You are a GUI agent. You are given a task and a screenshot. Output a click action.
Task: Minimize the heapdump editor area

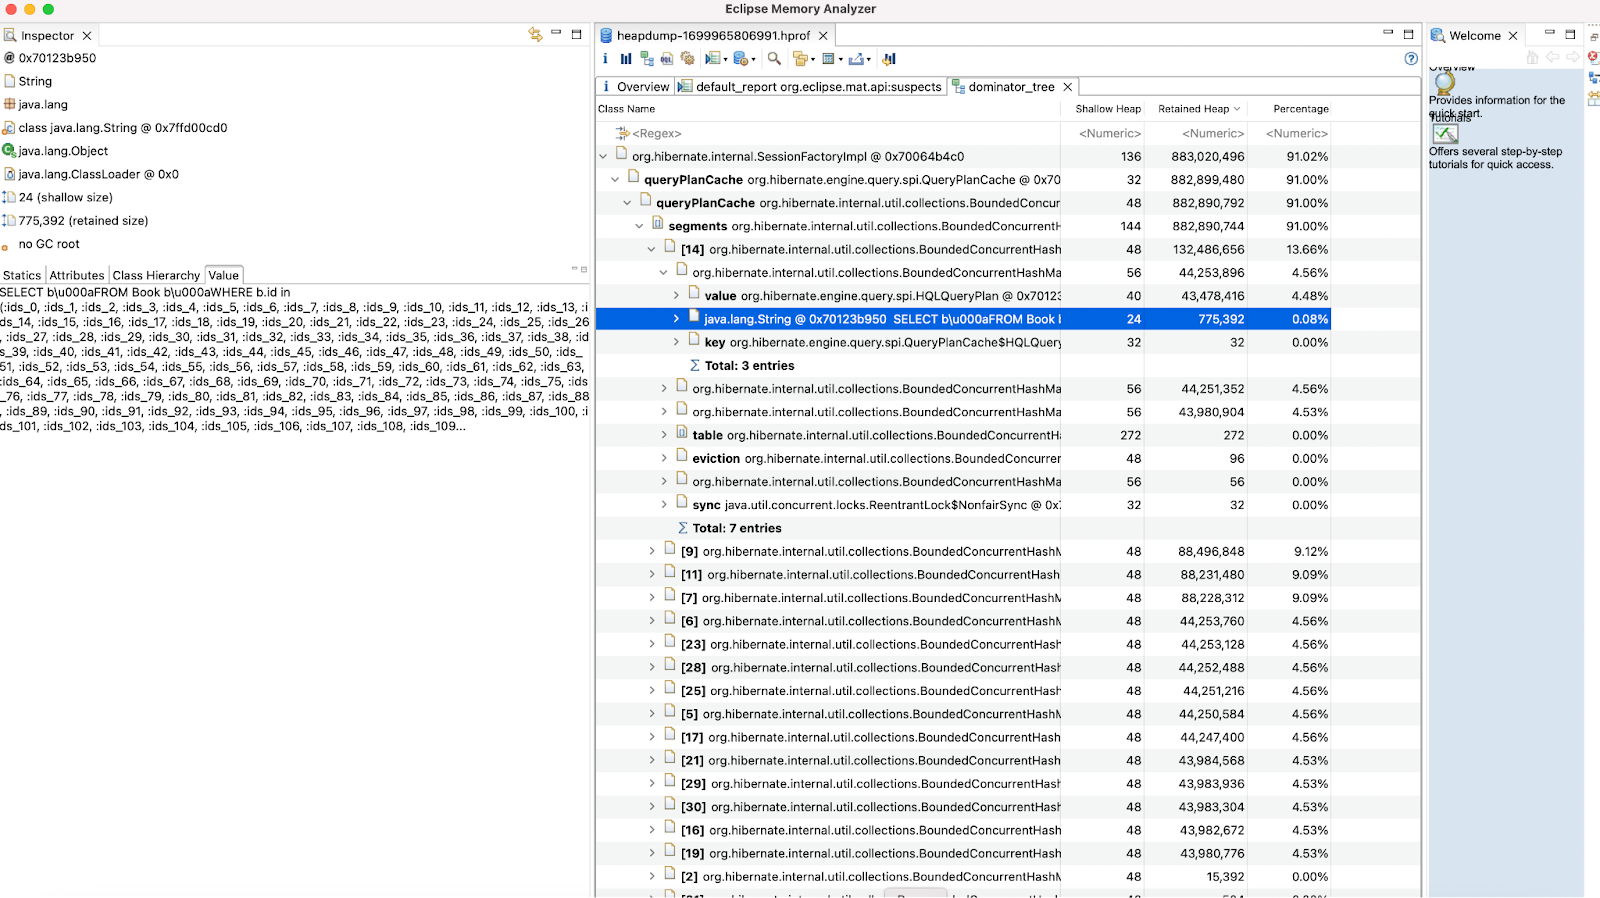pyautogui.click(x=1388, y=33)
